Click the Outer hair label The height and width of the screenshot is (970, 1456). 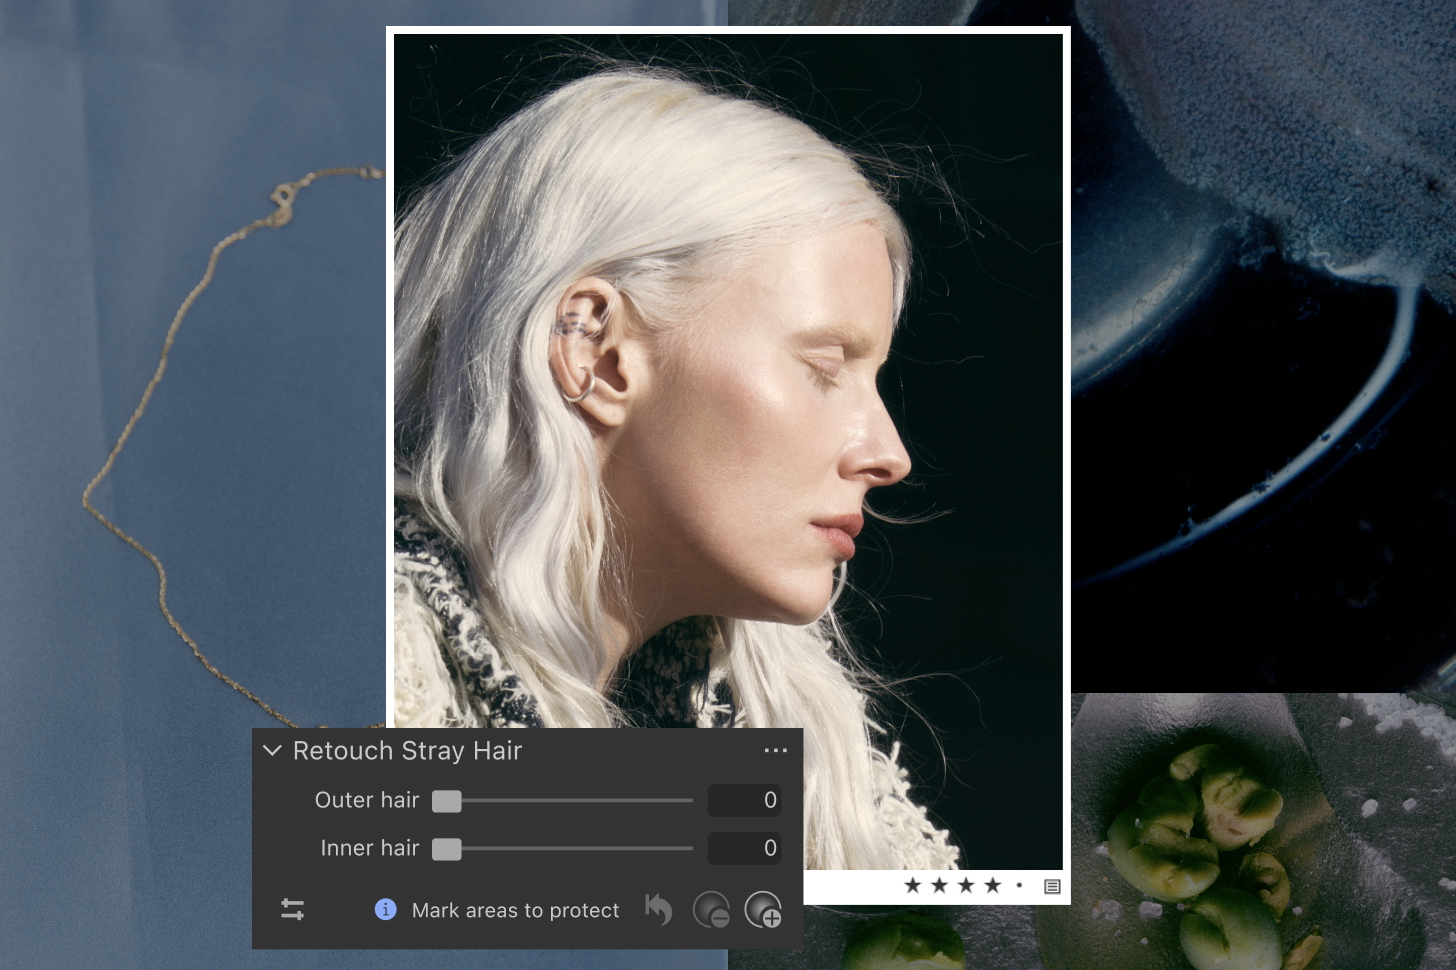pyautogui.click(x=367, y=800)
